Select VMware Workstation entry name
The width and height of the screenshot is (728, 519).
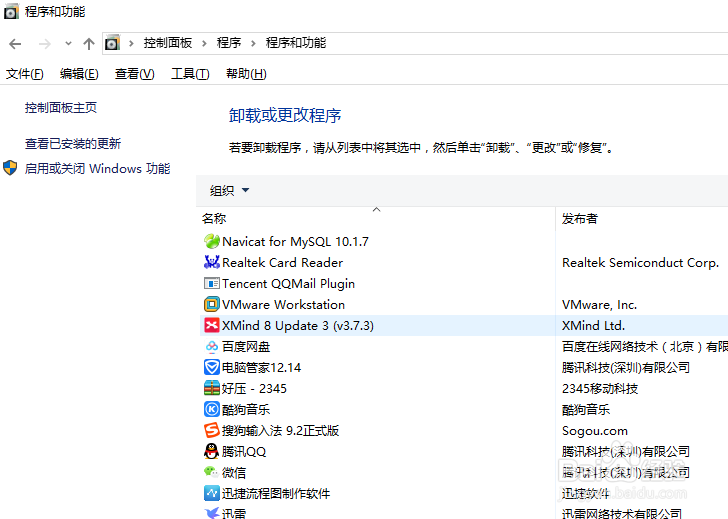[283, 305]
